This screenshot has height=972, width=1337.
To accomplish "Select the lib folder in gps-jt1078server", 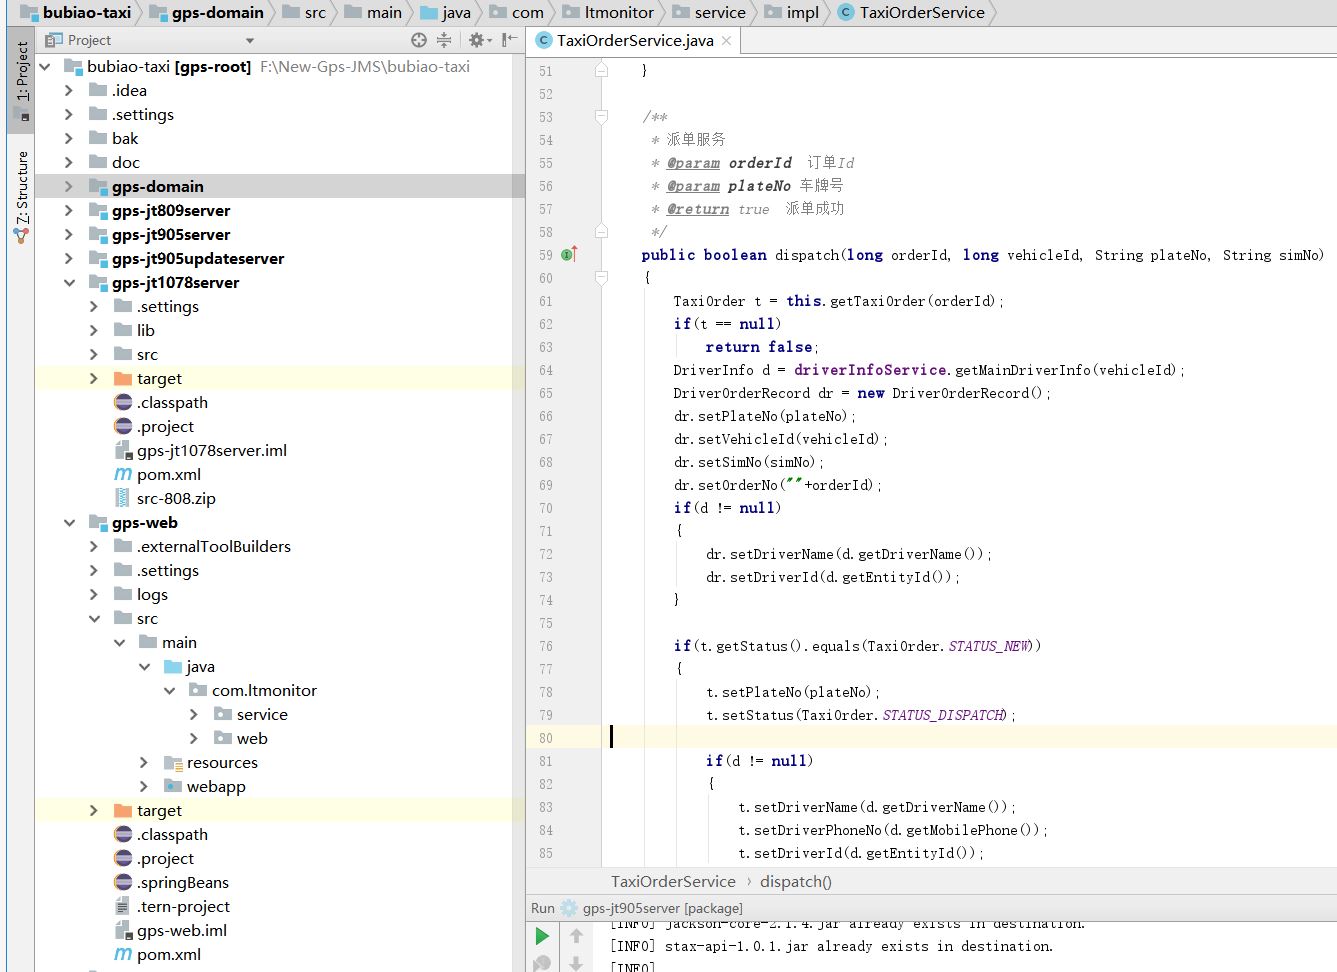I will pos(146,331).
